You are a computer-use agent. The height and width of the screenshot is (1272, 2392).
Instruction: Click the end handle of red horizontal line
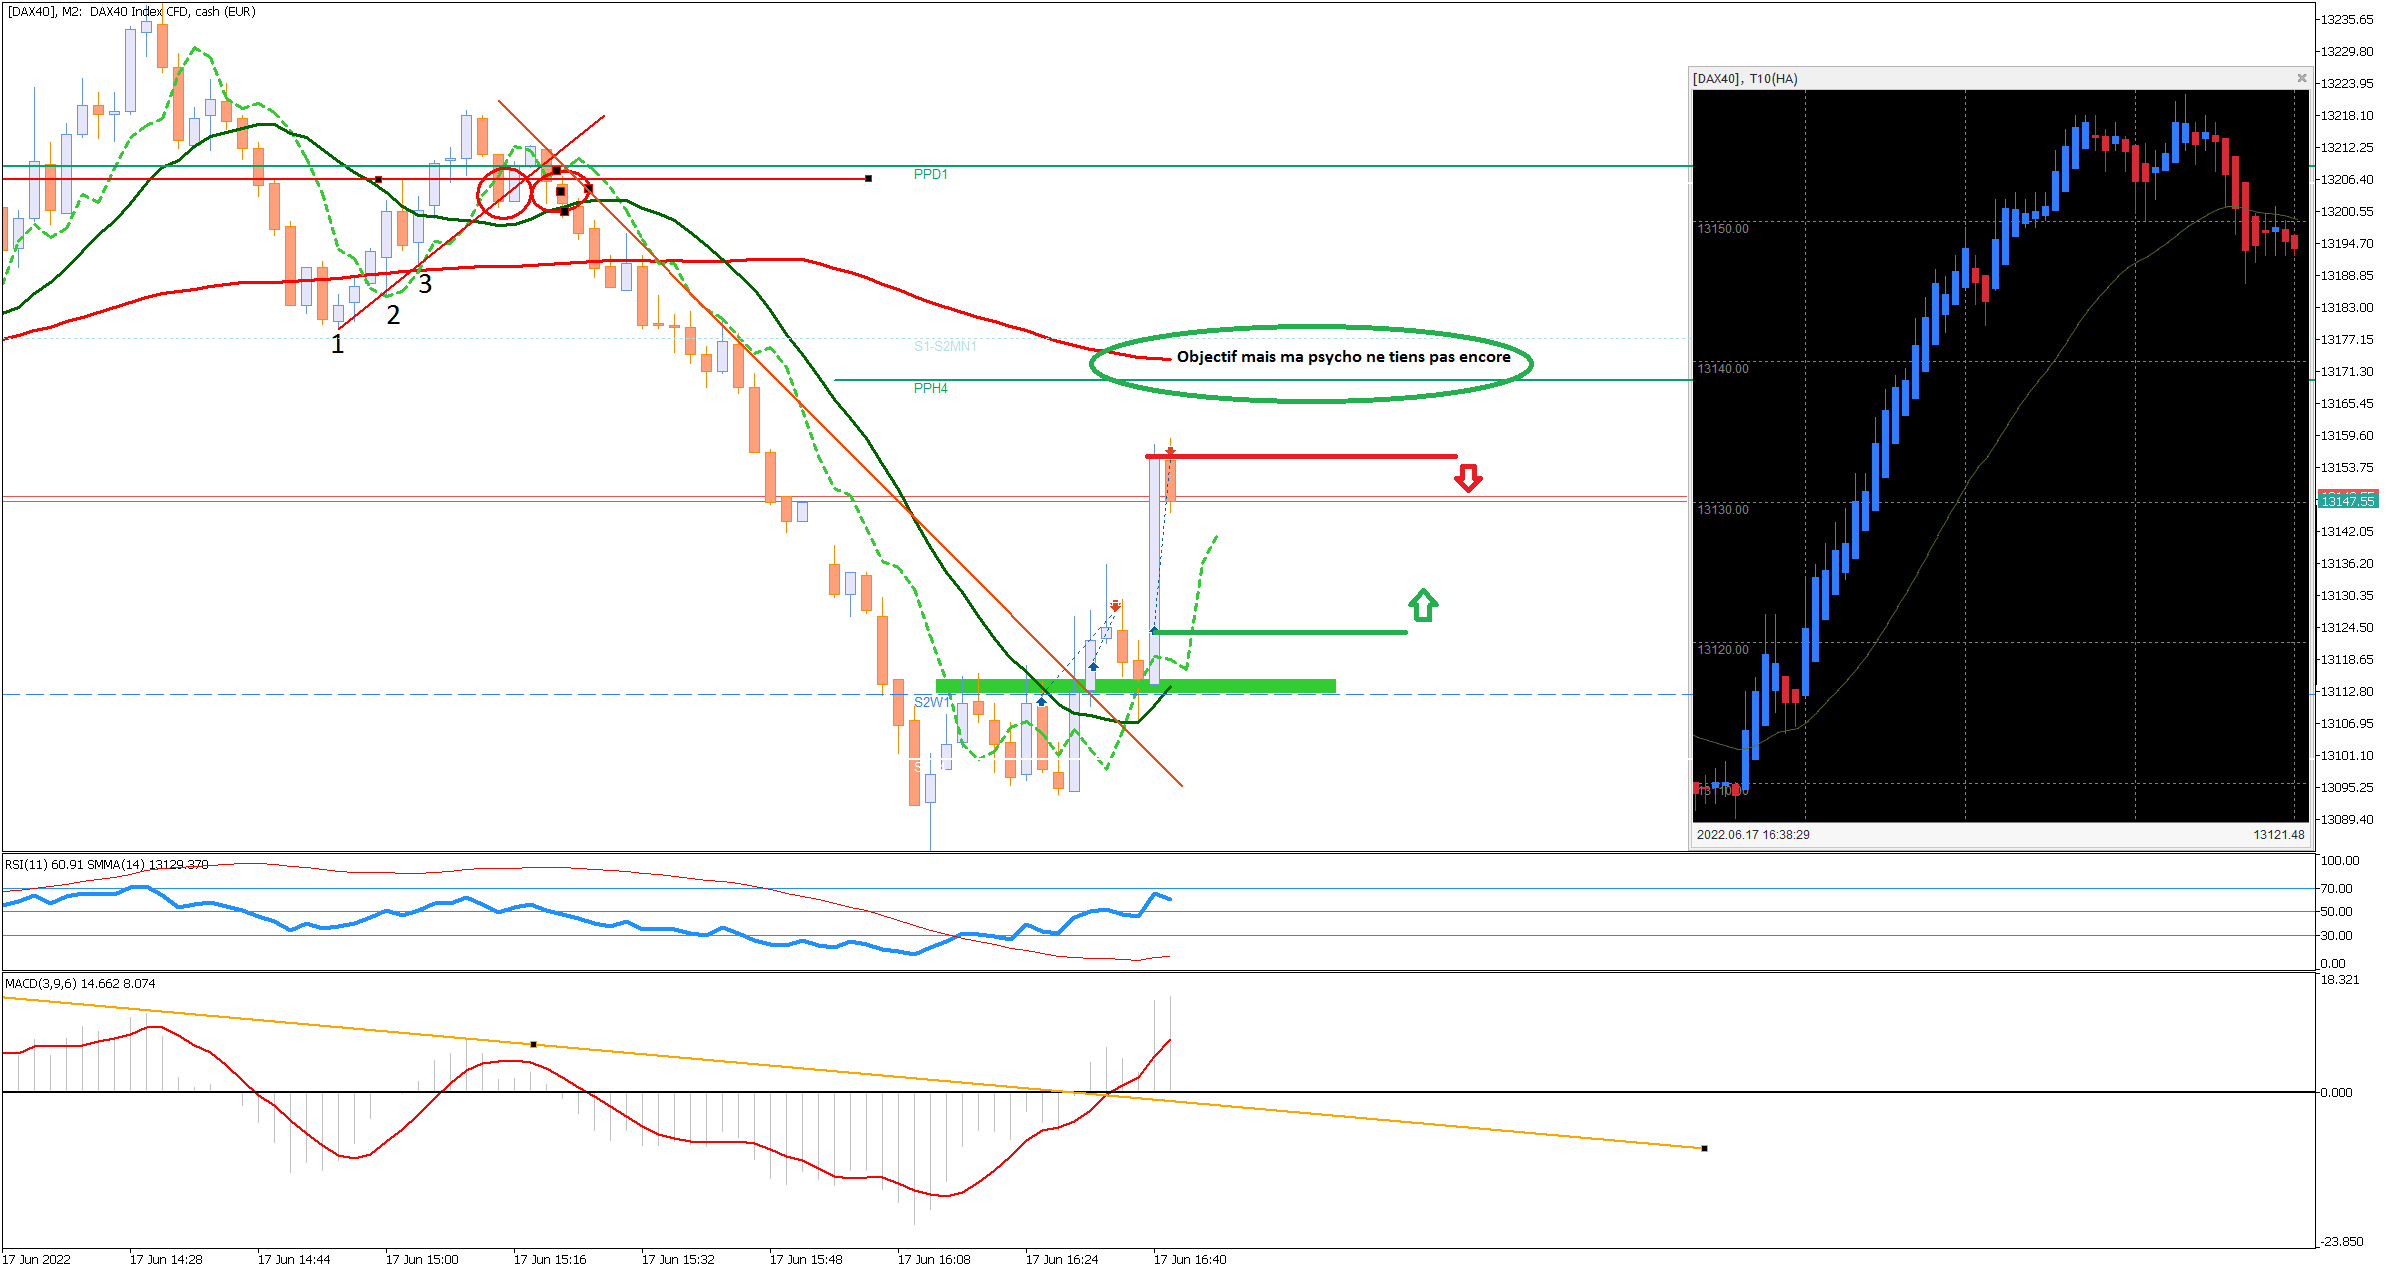(x=868, y=179)
